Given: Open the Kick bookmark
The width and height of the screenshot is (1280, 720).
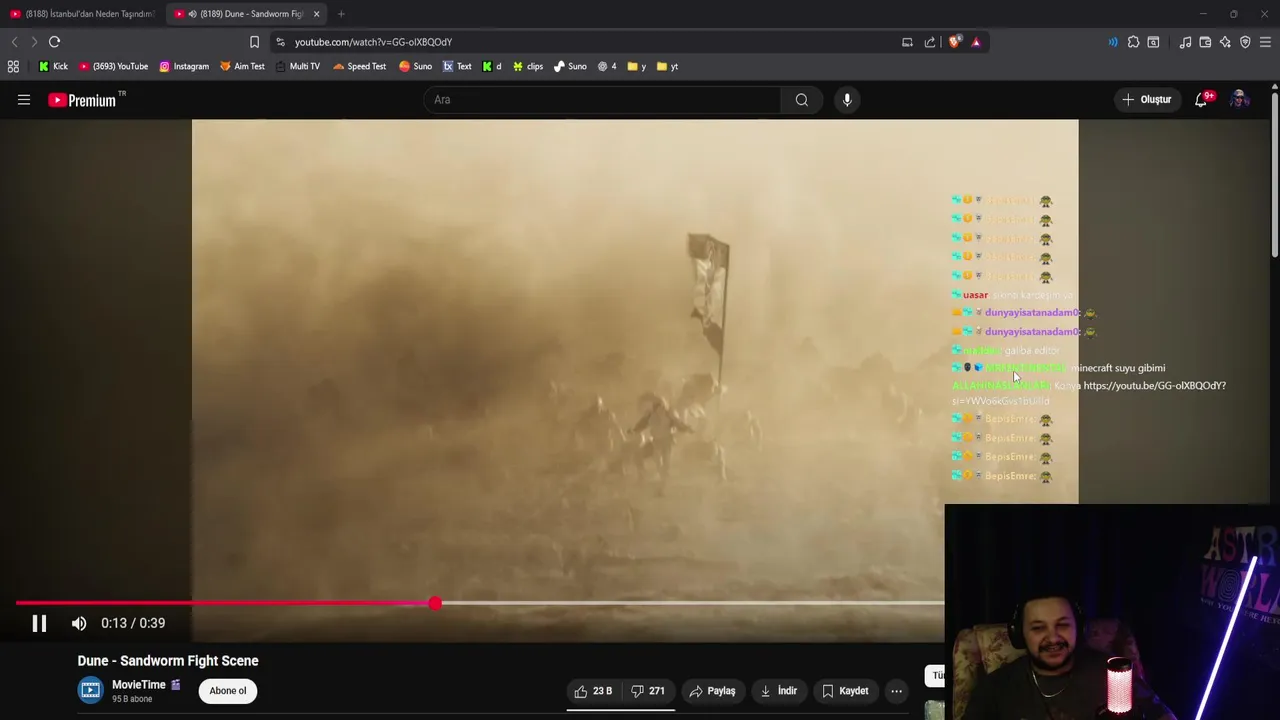Looking at the screenshot, I should (53, 66).
